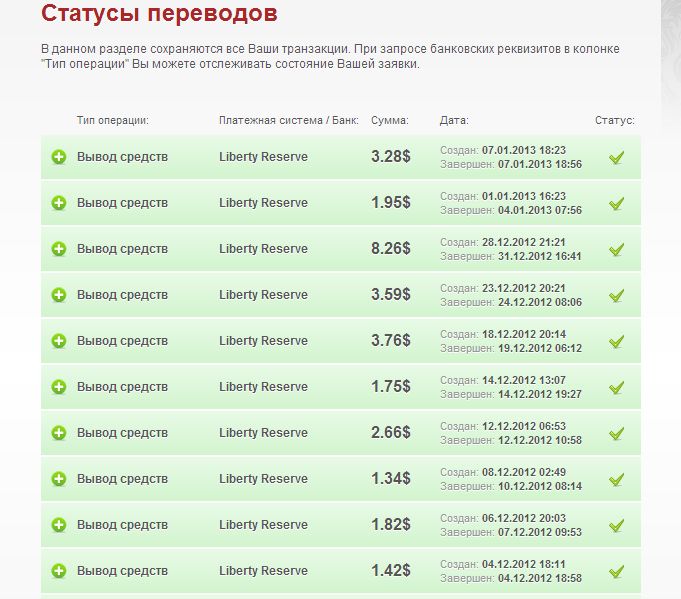Click created date 08.12.2012 02:49
This screenshot has width=681, height=599.
click(x=524, y=473)
